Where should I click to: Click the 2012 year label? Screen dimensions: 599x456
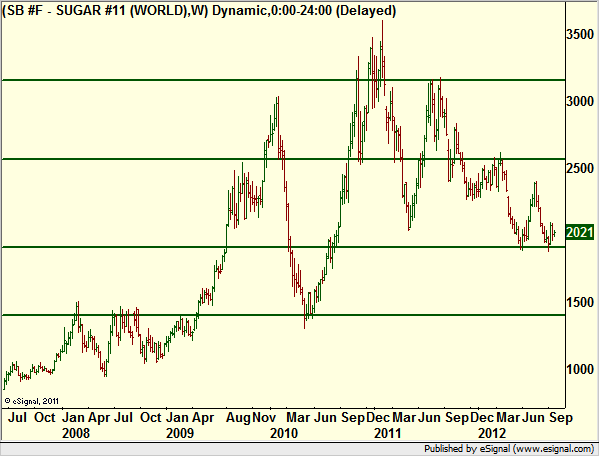[492, 433]
